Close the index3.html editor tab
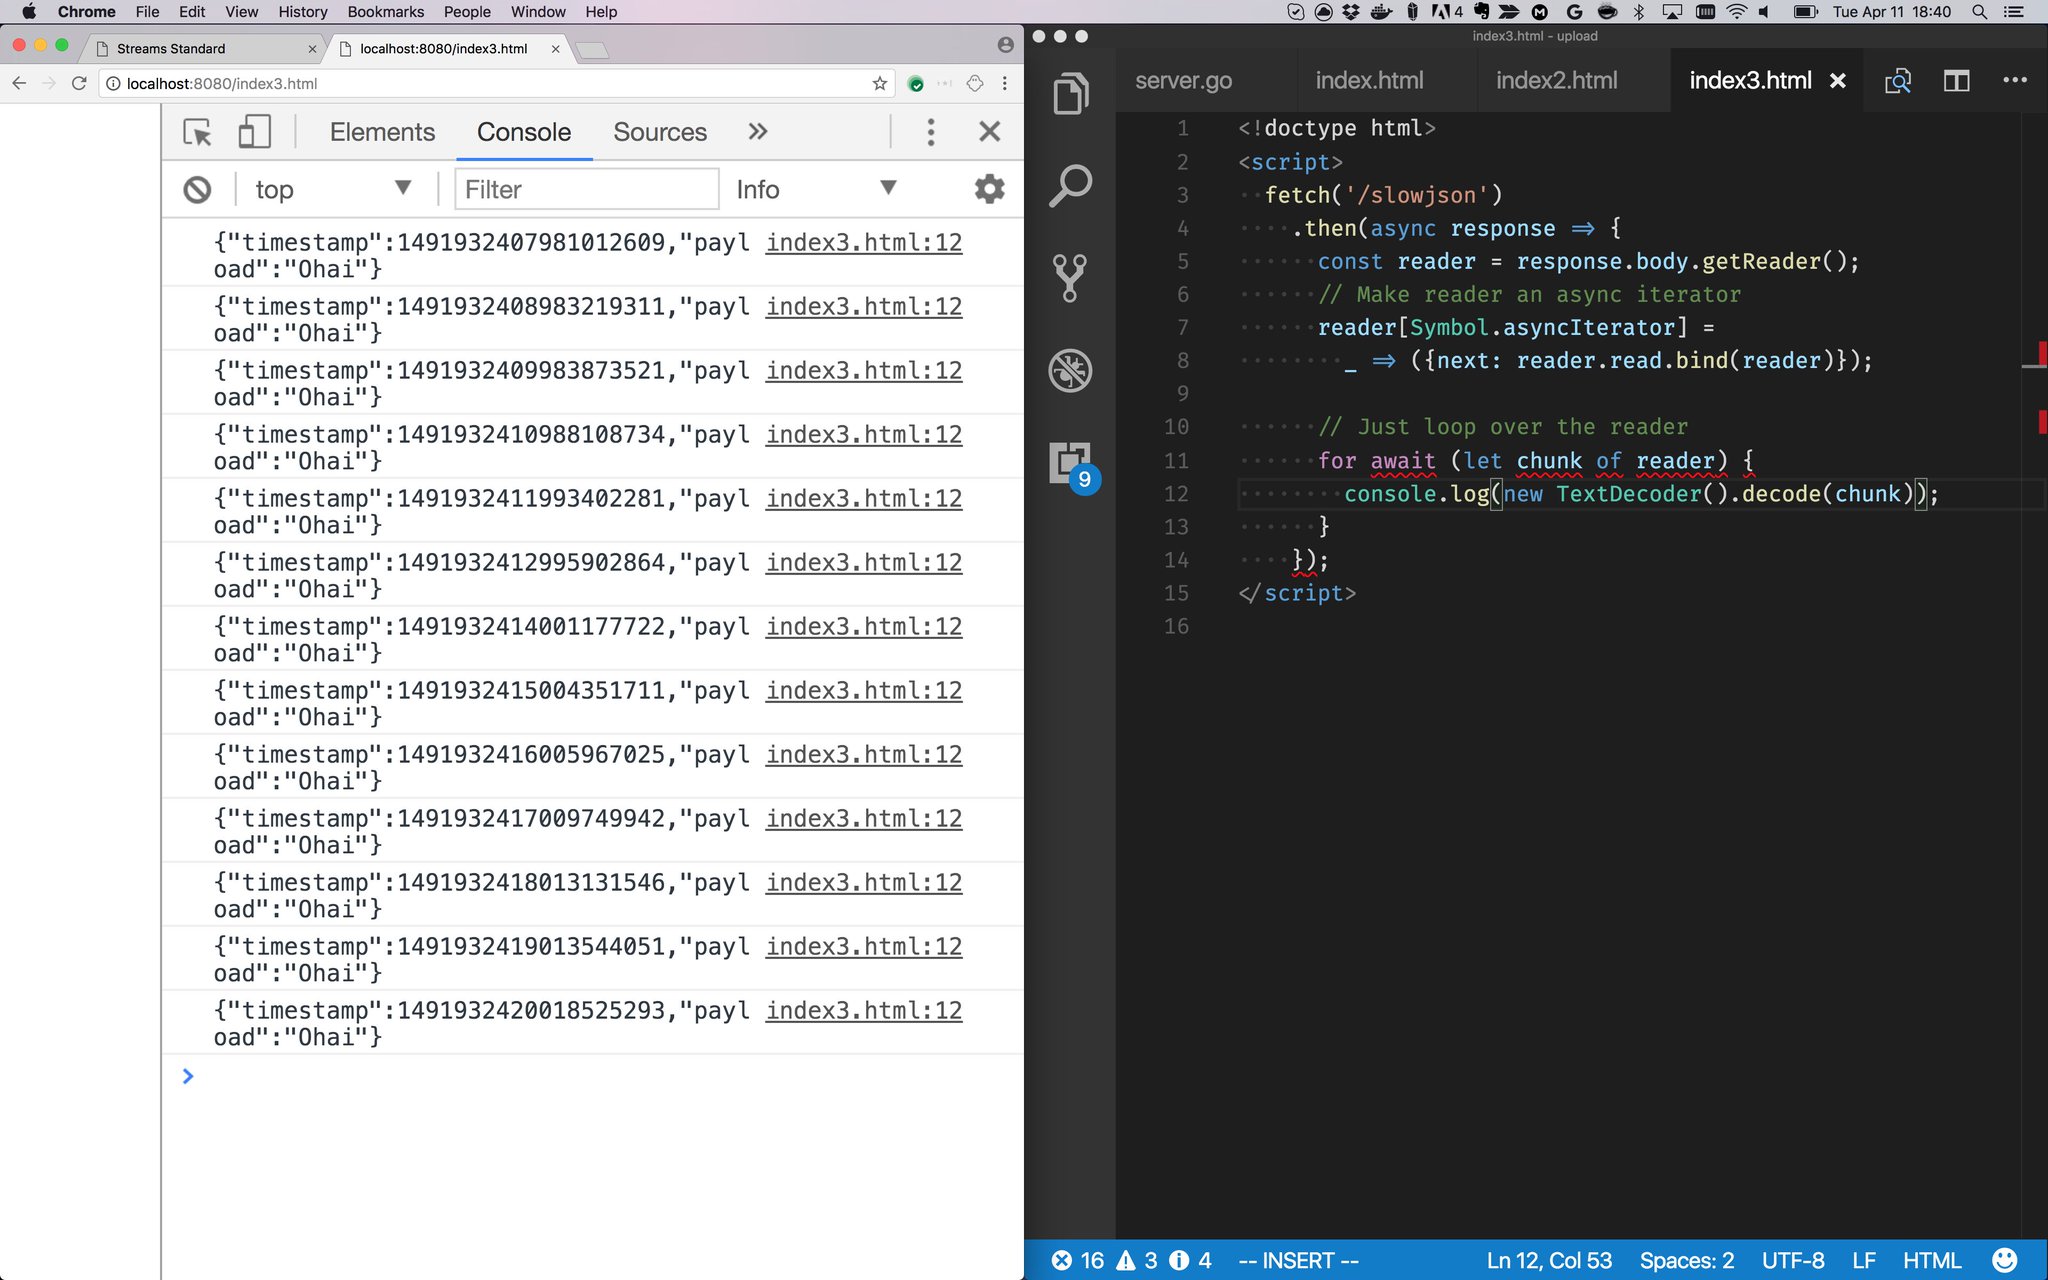The width and height of the screenshot is (2048, 1280). [x=1838, y=81]
